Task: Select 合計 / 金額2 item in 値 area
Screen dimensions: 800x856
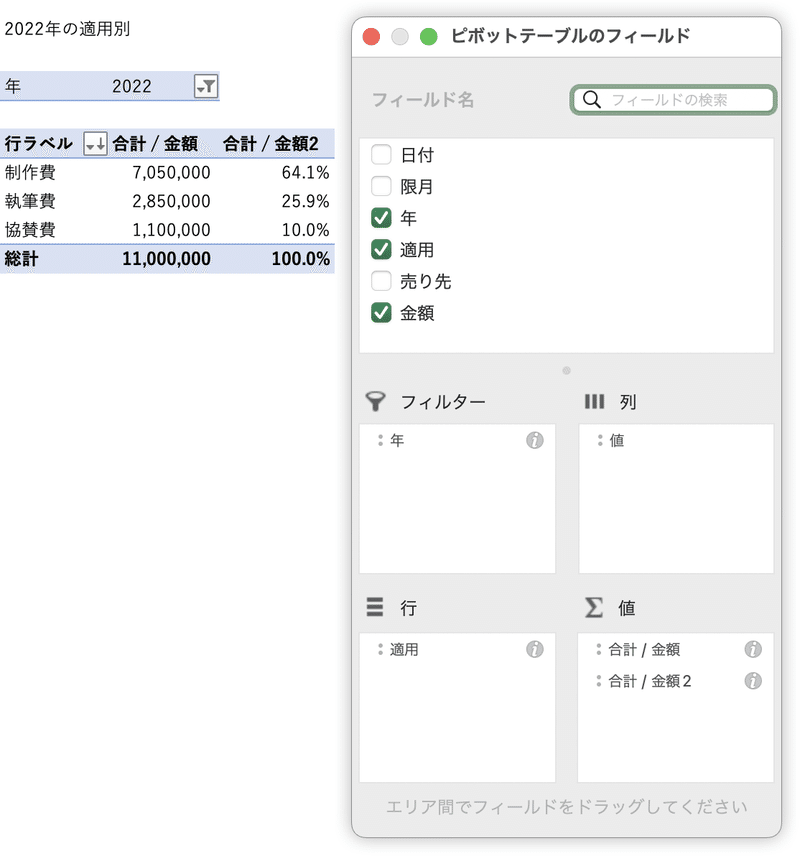Action: 676,681
